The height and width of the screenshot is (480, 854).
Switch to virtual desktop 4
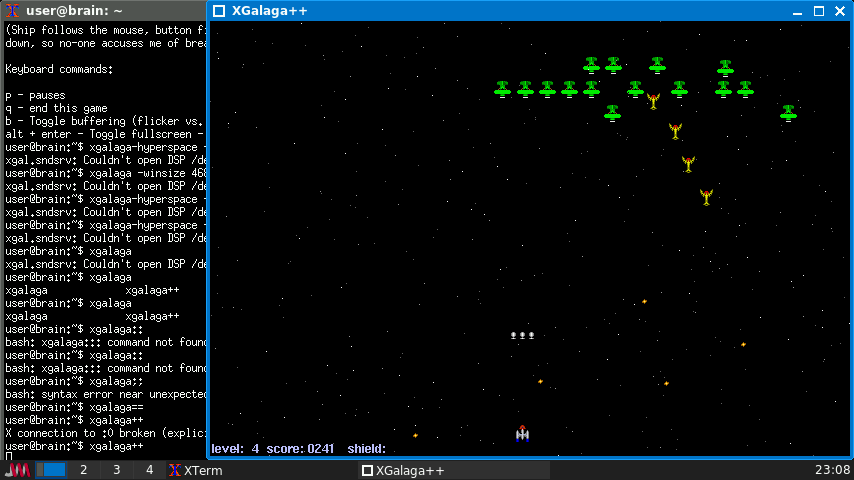point(149,470)
